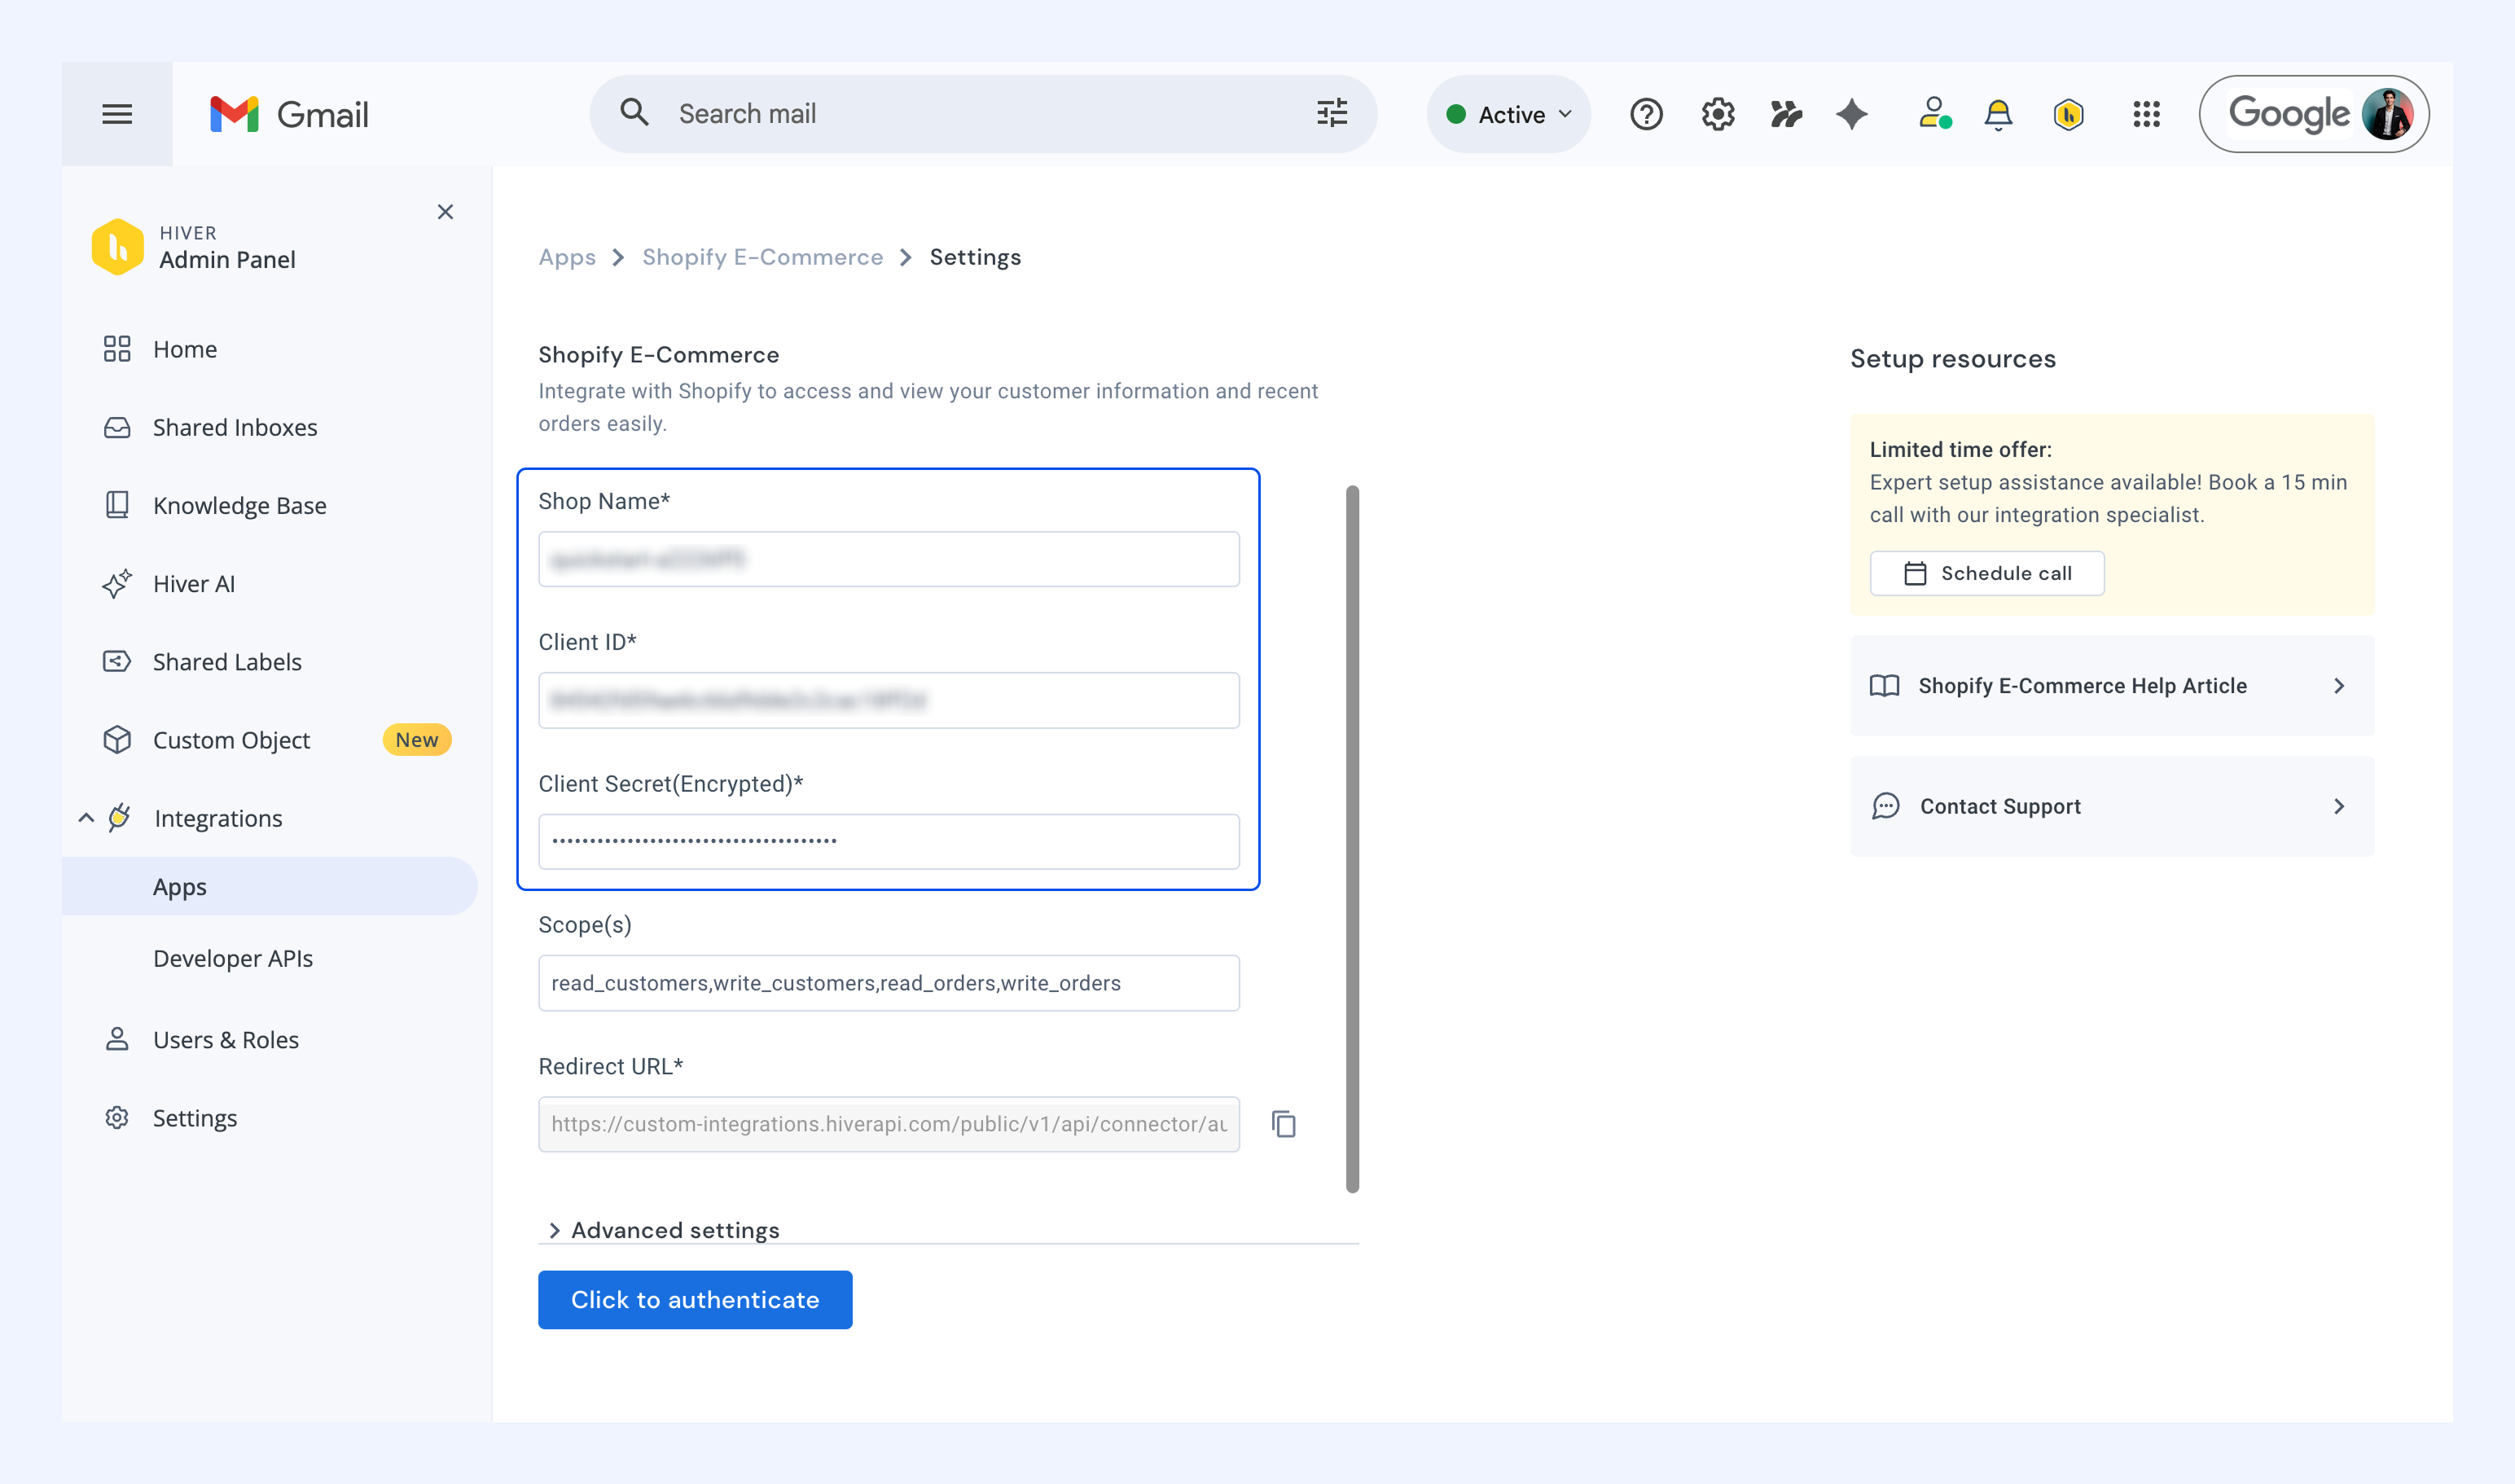Open the Gmail main menu hamburger icon
This screenshot has height=1484, width=2515.
coord(117,114)
